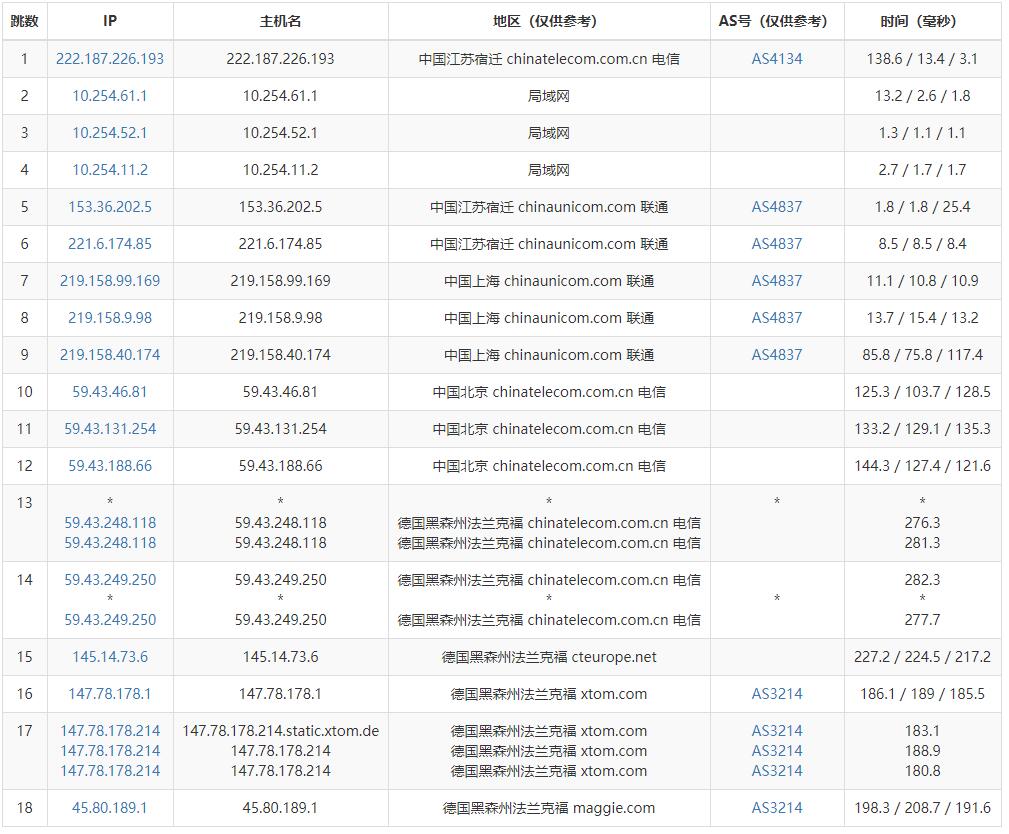Select the 跳数 column header
The image size is (1009, 834).
pos(24,21)
